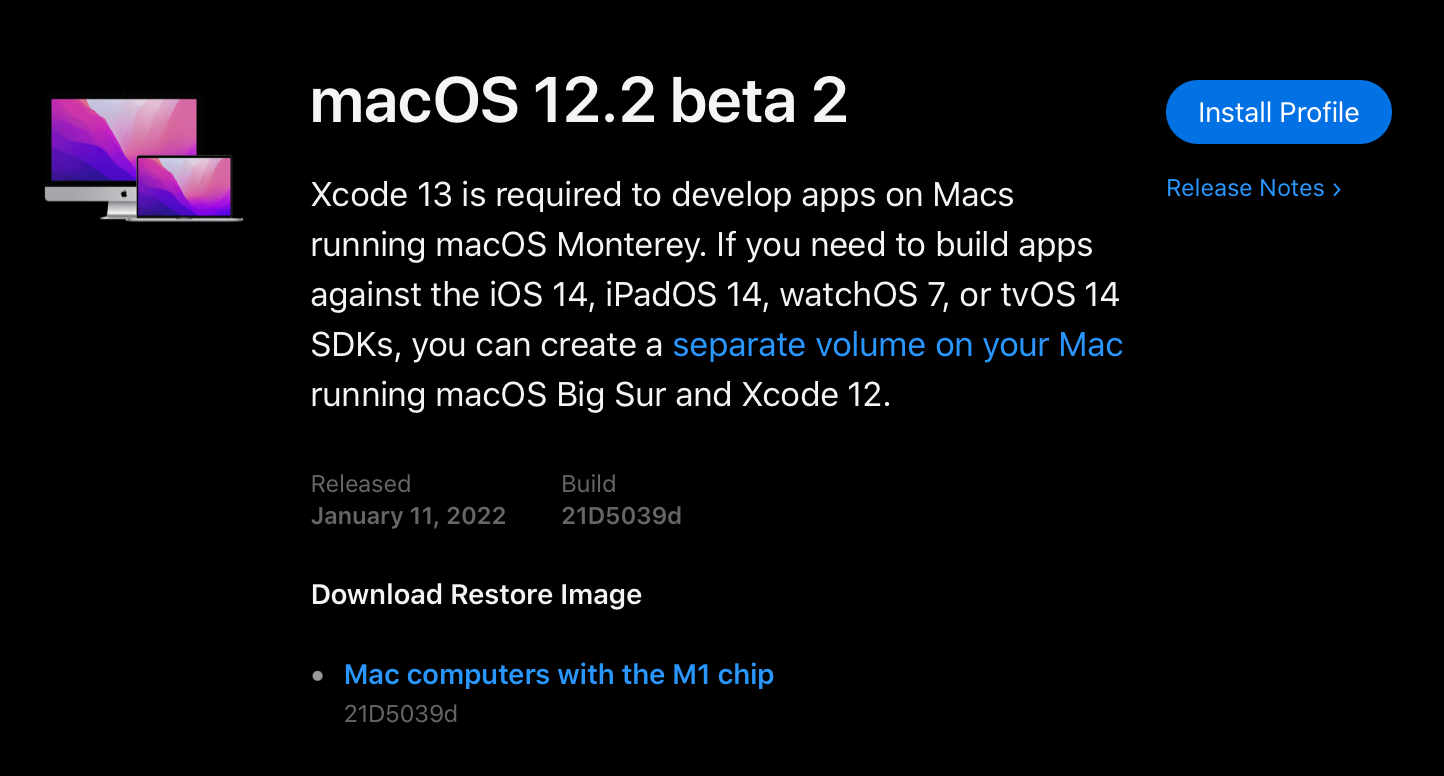Open the Release Notes link
Screen dimensions: 1444x776
coord(1245,188)
